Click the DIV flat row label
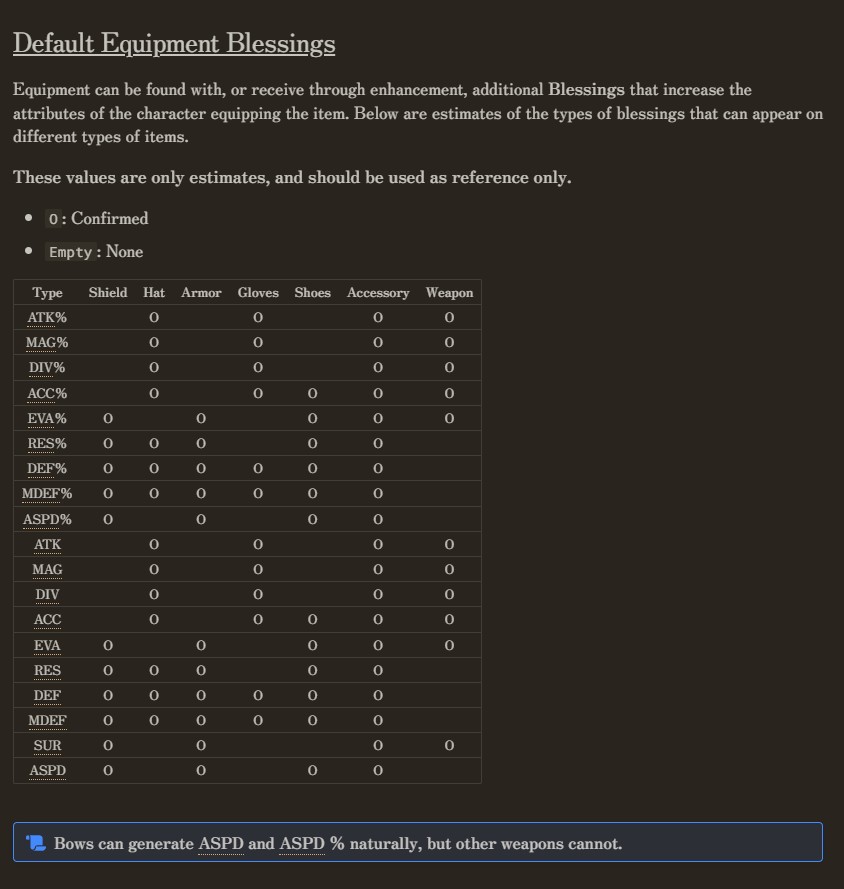The height and width of the screenshot is (889, 844). click(x=47, y=594)
